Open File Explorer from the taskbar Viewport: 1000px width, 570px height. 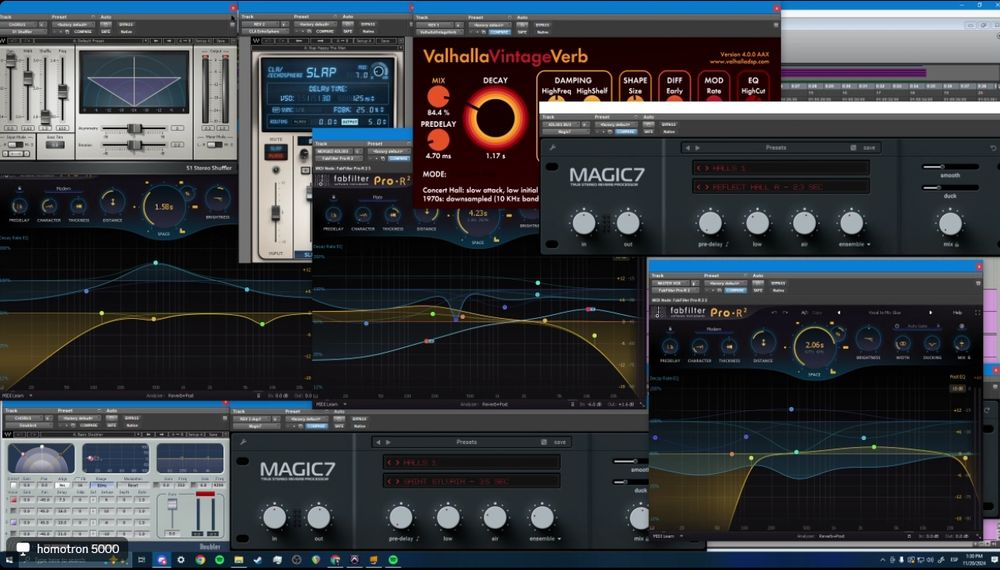pyautogui.click(x=239, y=560)
